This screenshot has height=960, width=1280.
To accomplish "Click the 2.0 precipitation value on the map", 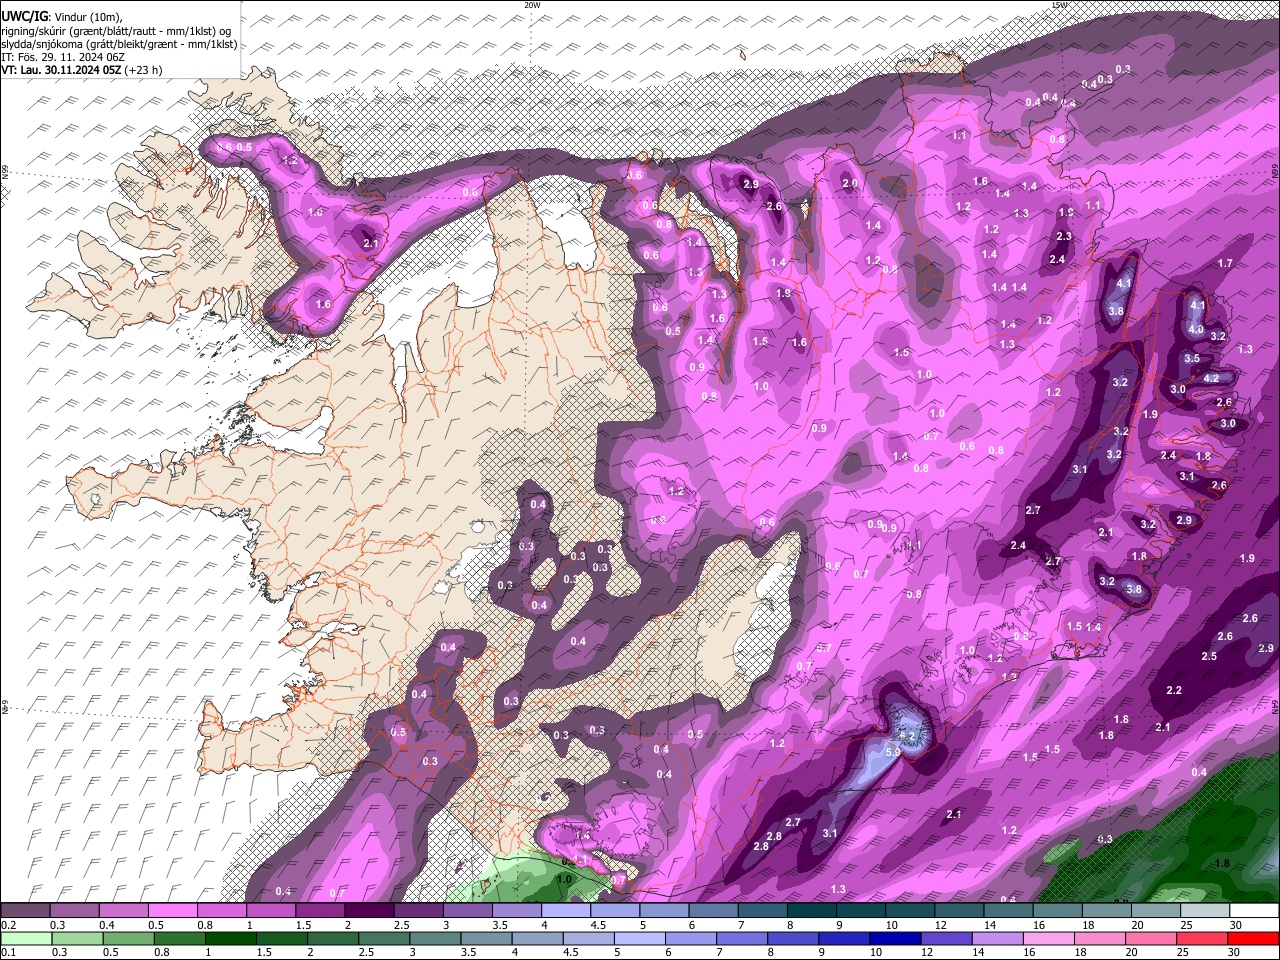I will pos(850,184).
